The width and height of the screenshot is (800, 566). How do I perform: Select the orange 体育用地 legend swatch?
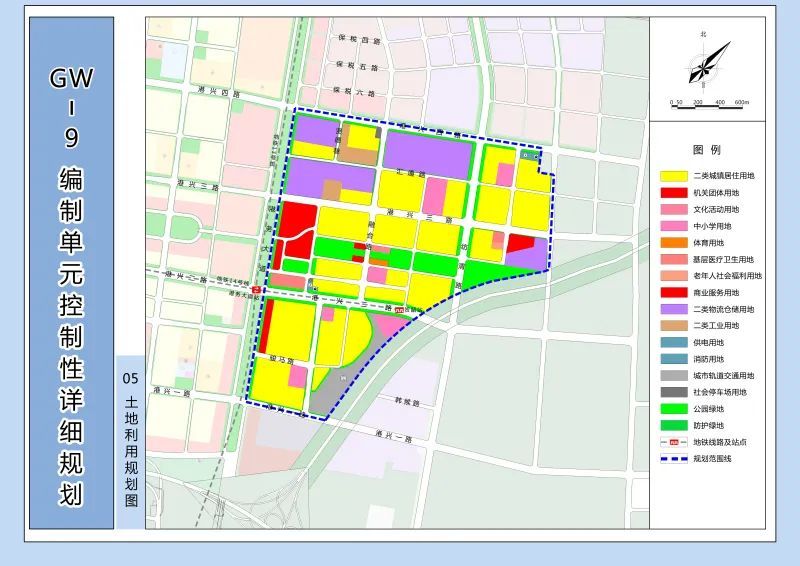pos(673,243)
